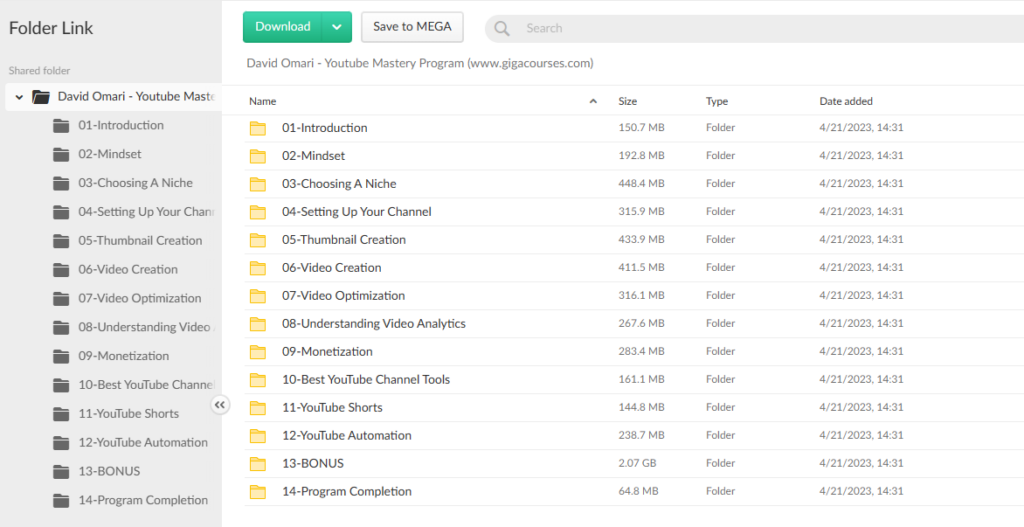Click sidebar folder icon for 02-Mindset
Screen dimensions: 1024x527
(x=61, y=155)
